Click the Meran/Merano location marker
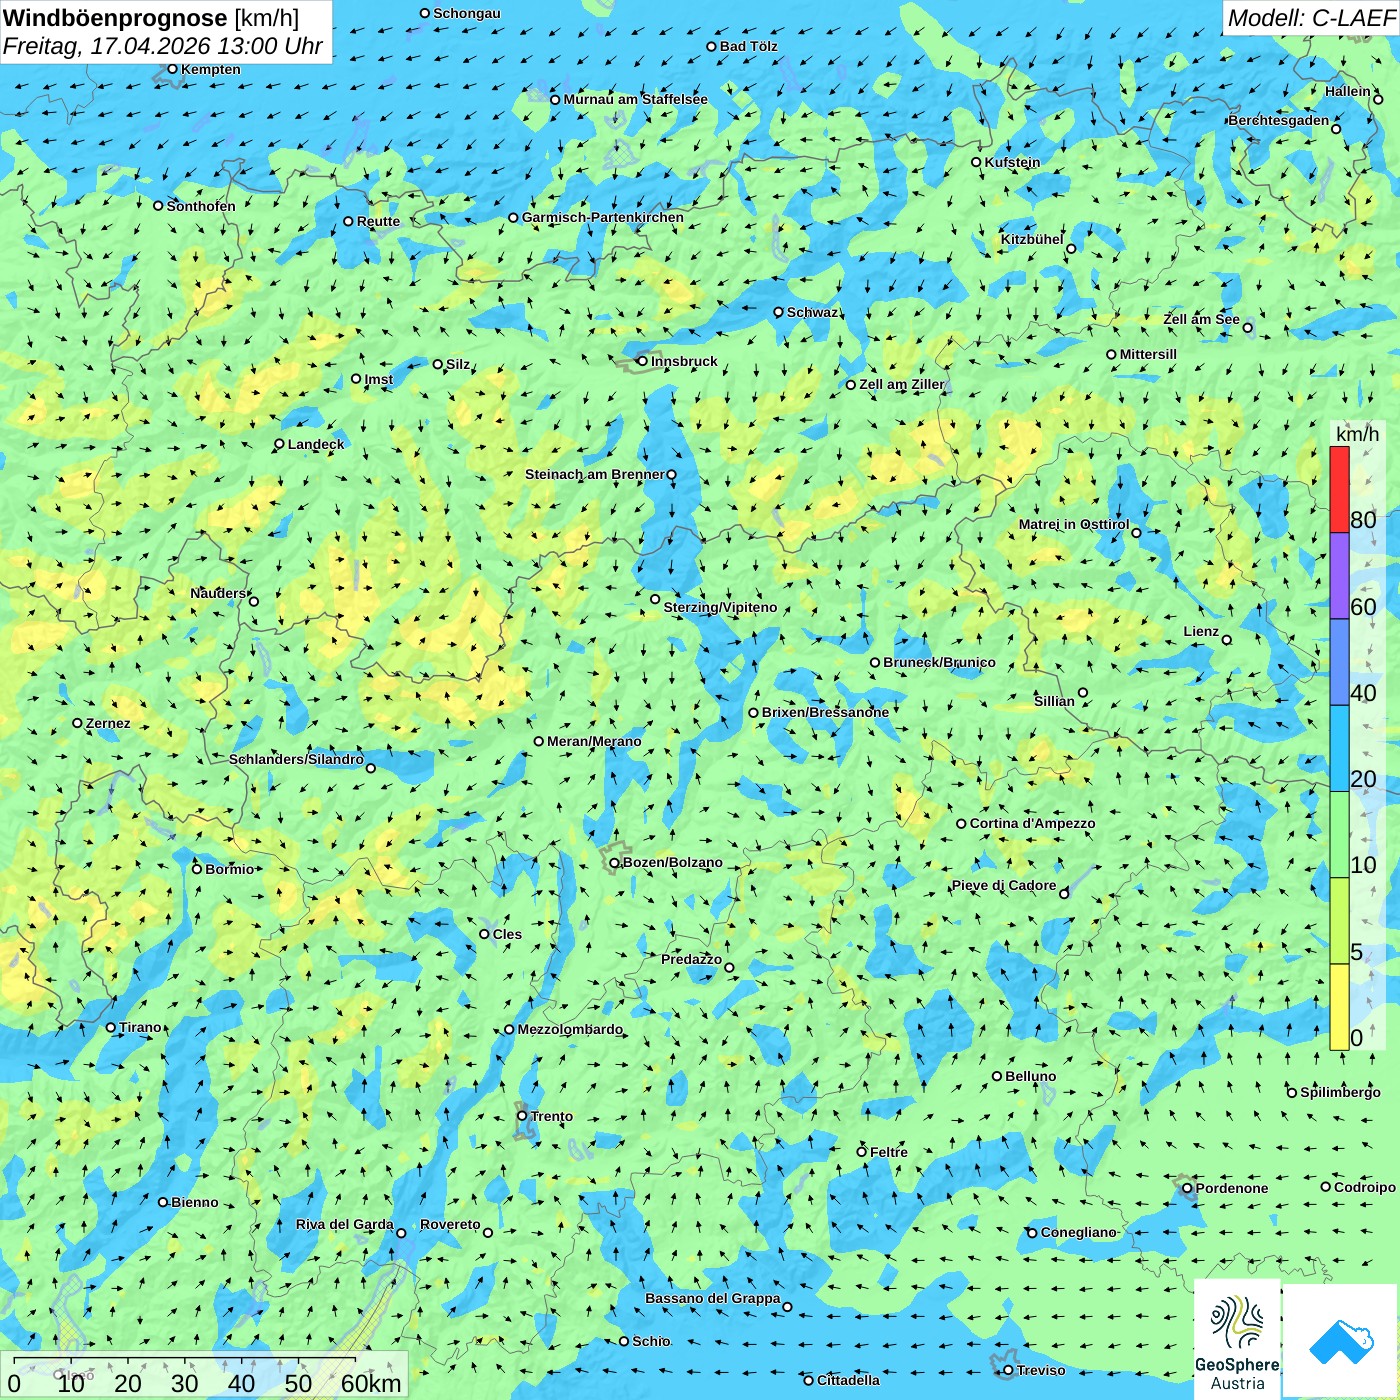The width and height of the screenshot is (1400, 1400). click(539, 741)
